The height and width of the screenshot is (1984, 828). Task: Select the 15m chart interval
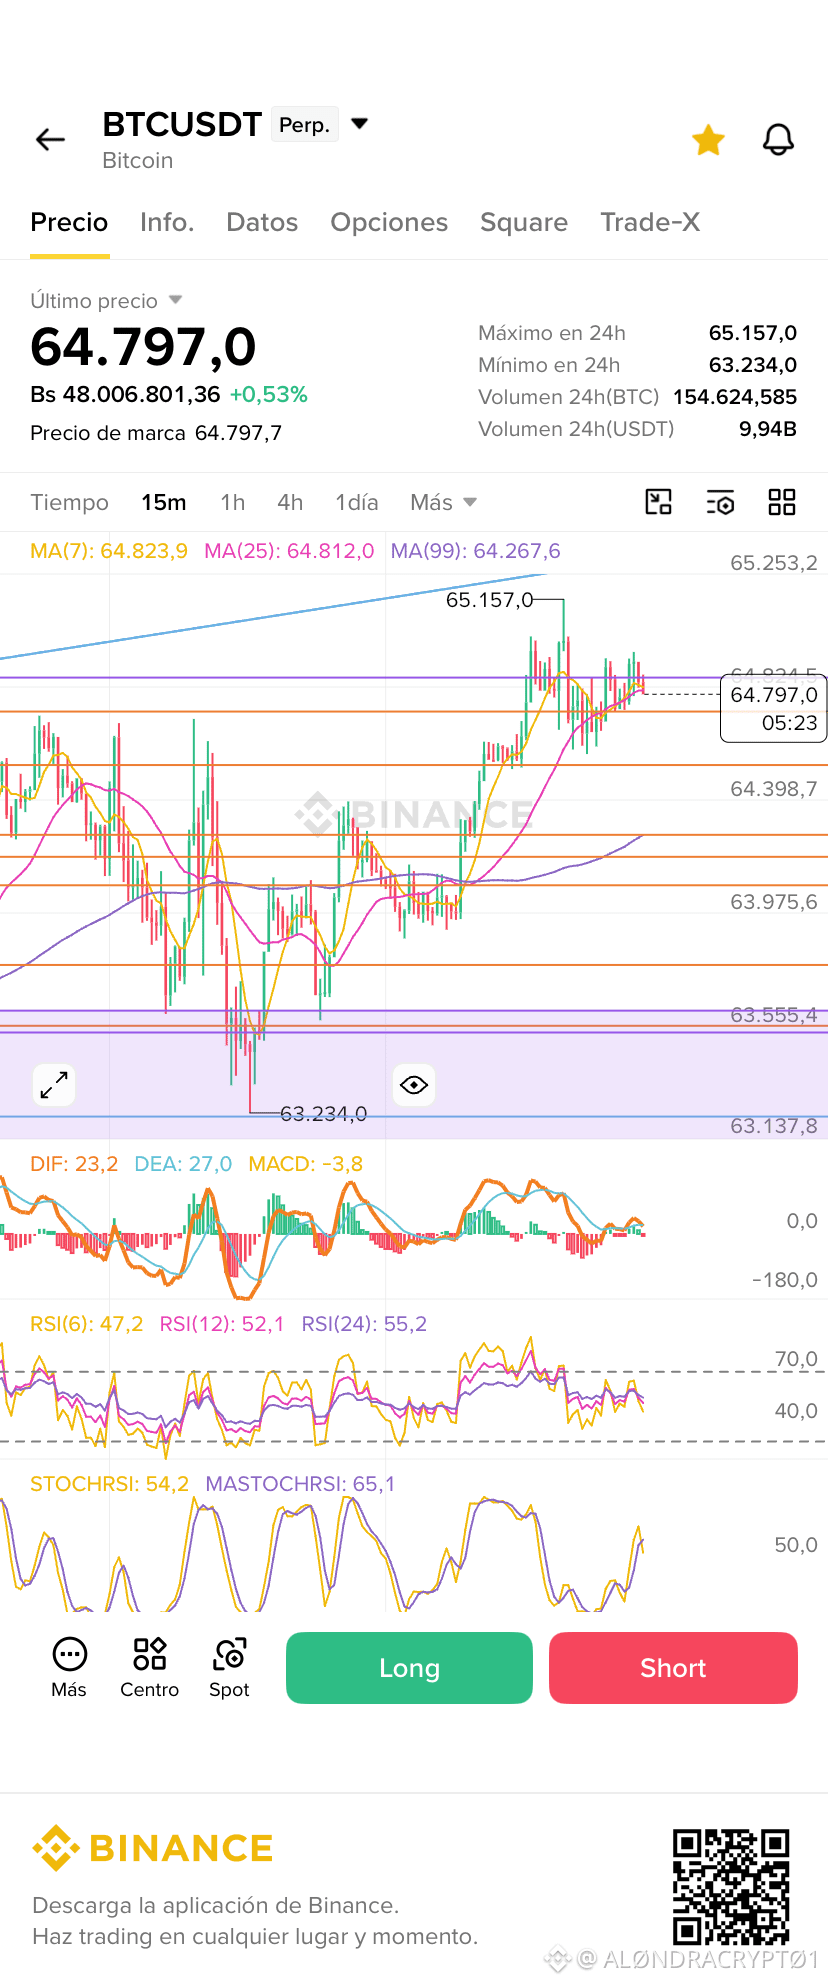[x=164, y=502]
